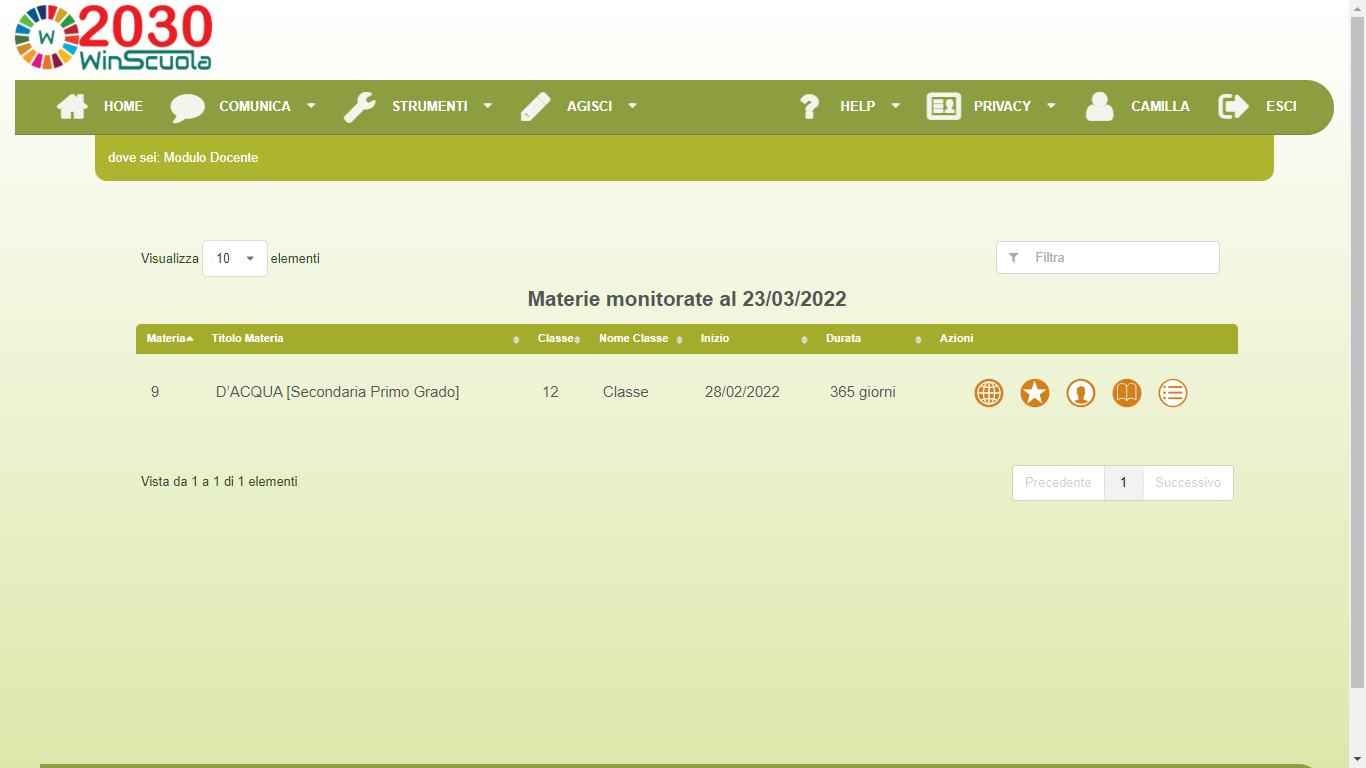The width and height of the screenshot is (1366, 768).
Task: Open the Visualizza elements count dropdown
Action: pyautogui.click(x=235, y=258)
